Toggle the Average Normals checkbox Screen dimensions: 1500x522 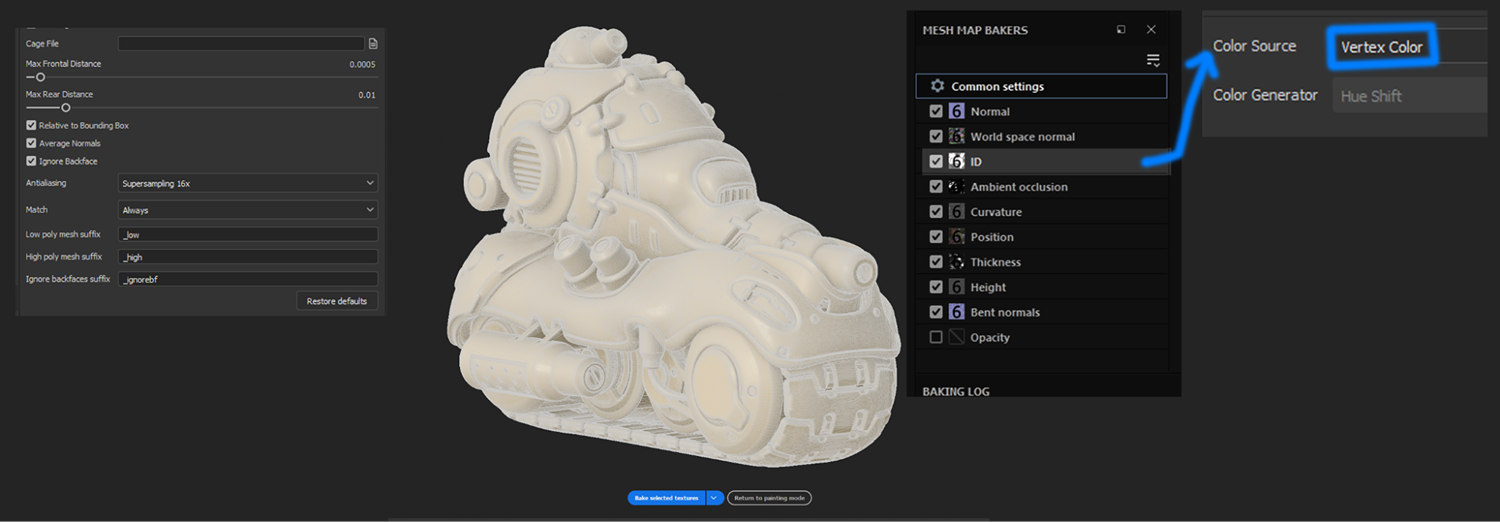point(31,143)
